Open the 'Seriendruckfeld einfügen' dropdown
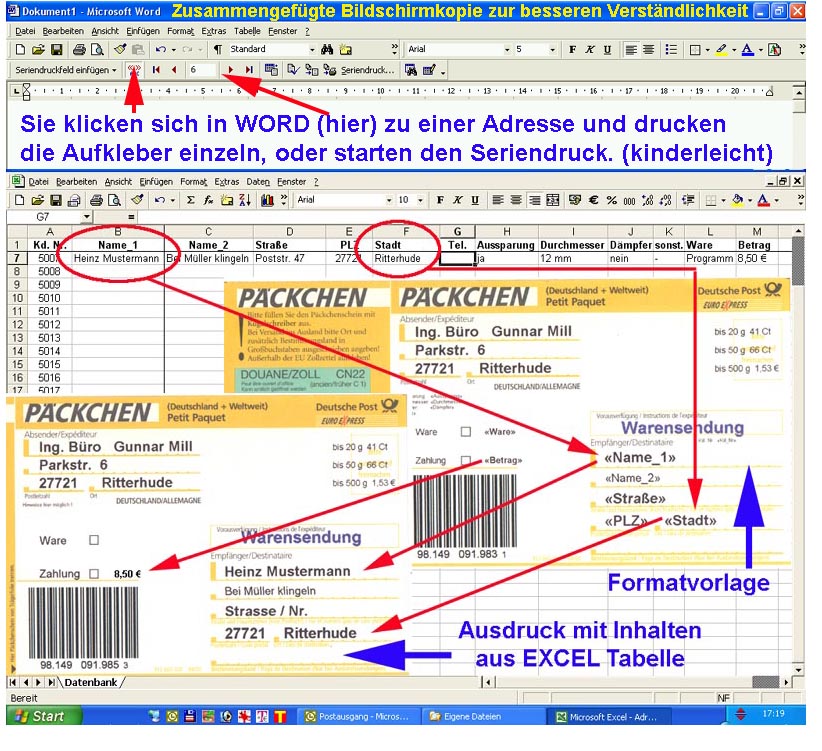 66,70
